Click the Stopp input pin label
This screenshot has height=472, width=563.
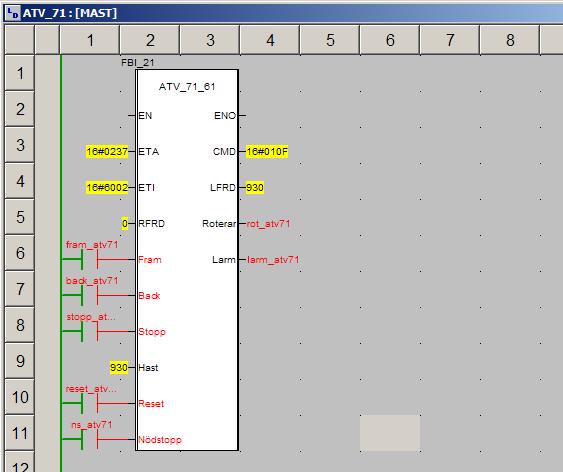152,332
